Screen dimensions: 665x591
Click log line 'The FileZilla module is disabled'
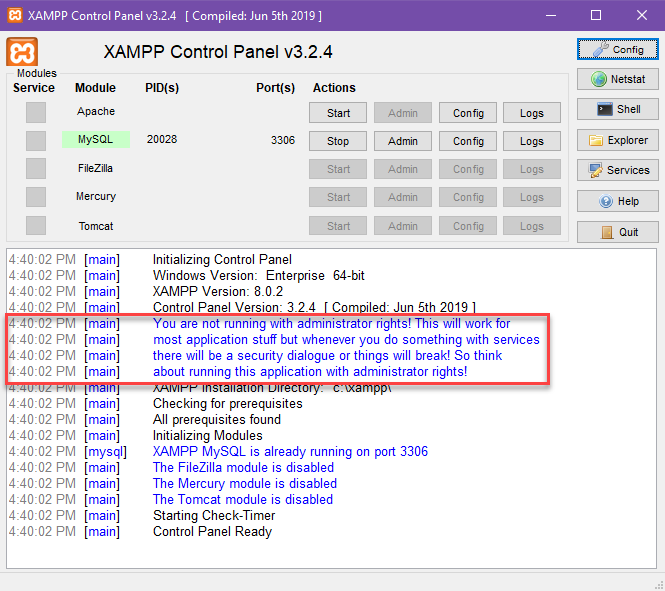click(x=243, y=467)
